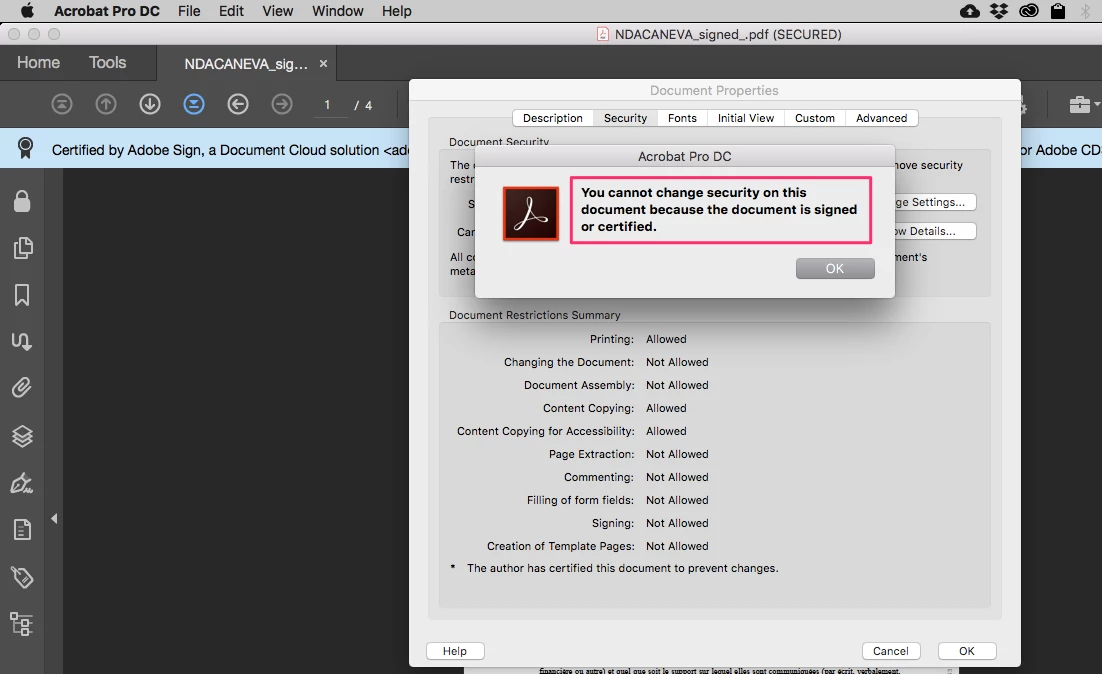This screenshot has height=674, width=1102.
Task: Click the Show Details button
Action: tap(935, 231)
